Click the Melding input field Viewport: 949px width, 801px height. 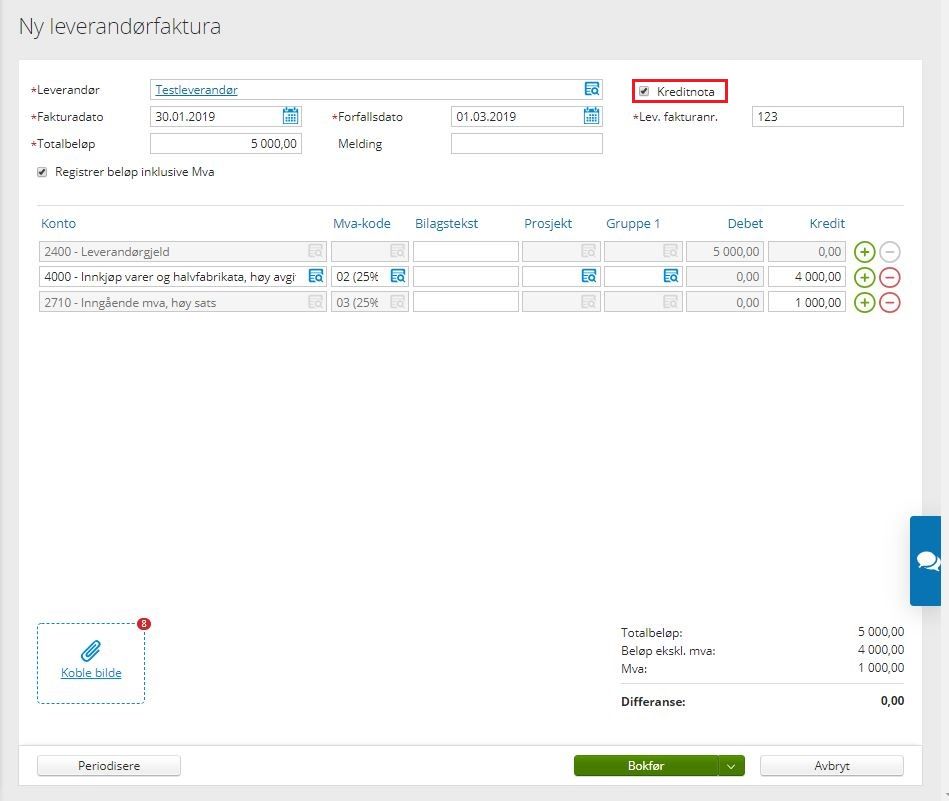pyautogui.click(x=527, y=143)
